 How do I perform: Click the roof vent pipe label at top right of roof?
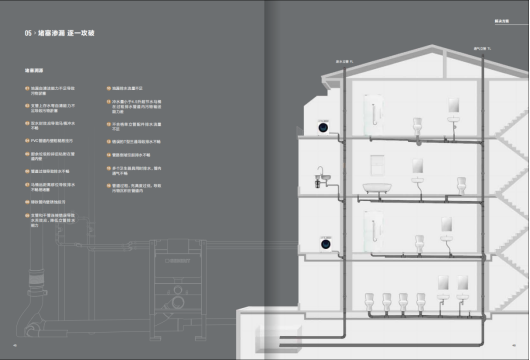pos(482,49)
